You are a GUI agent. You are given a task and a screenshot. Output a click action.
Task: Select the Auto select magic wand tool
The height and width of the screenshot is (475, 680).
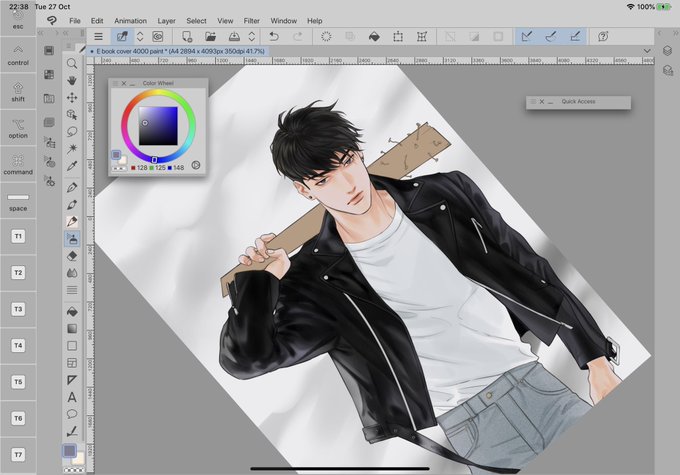[72, 149]
